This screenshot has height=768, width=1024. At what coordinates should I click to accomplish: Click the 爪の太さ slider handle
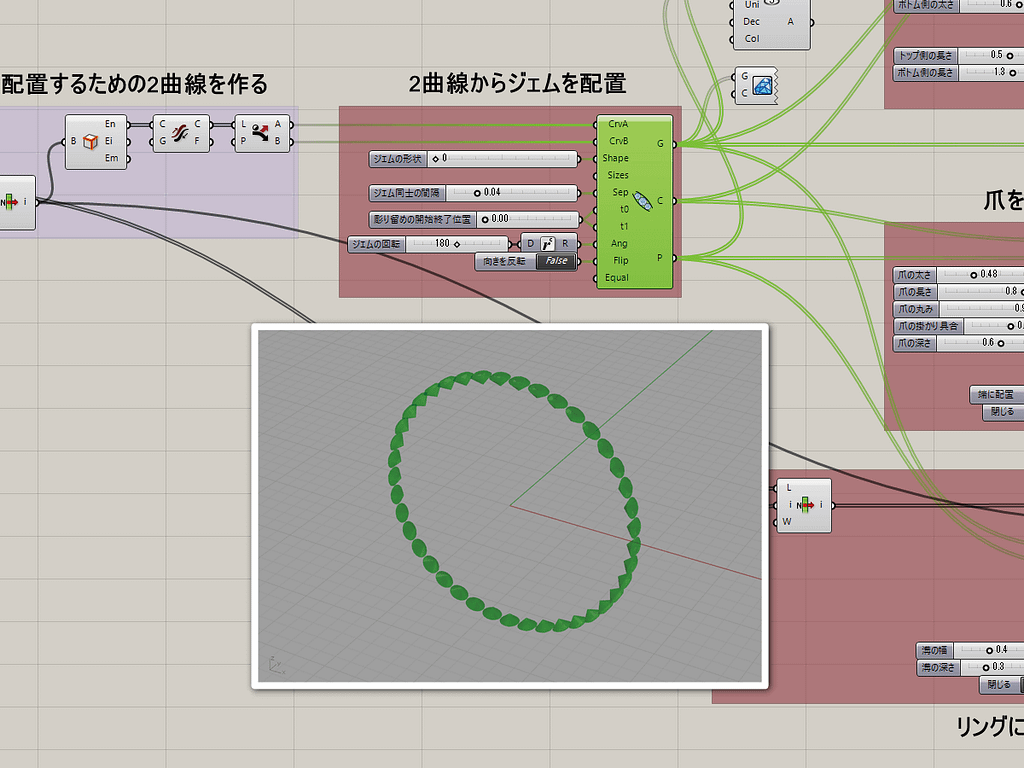point(973,274)
